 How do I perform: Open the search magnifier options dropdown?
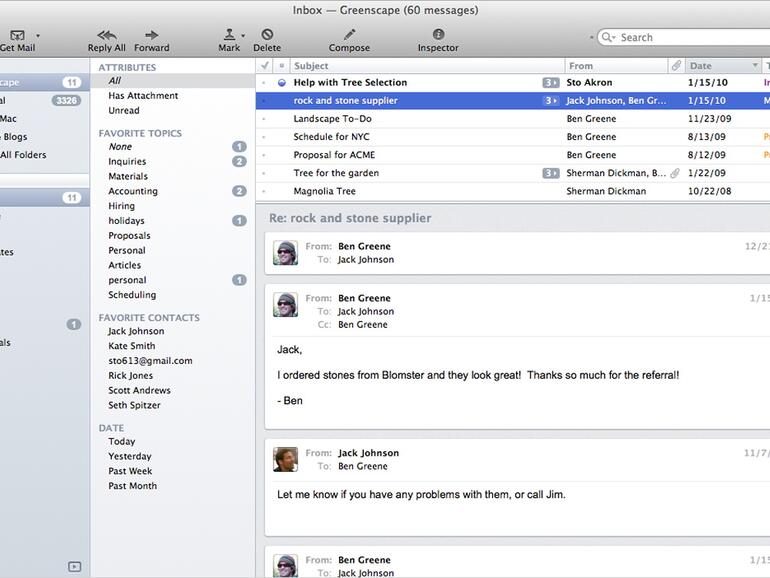(x=609, y=38)
